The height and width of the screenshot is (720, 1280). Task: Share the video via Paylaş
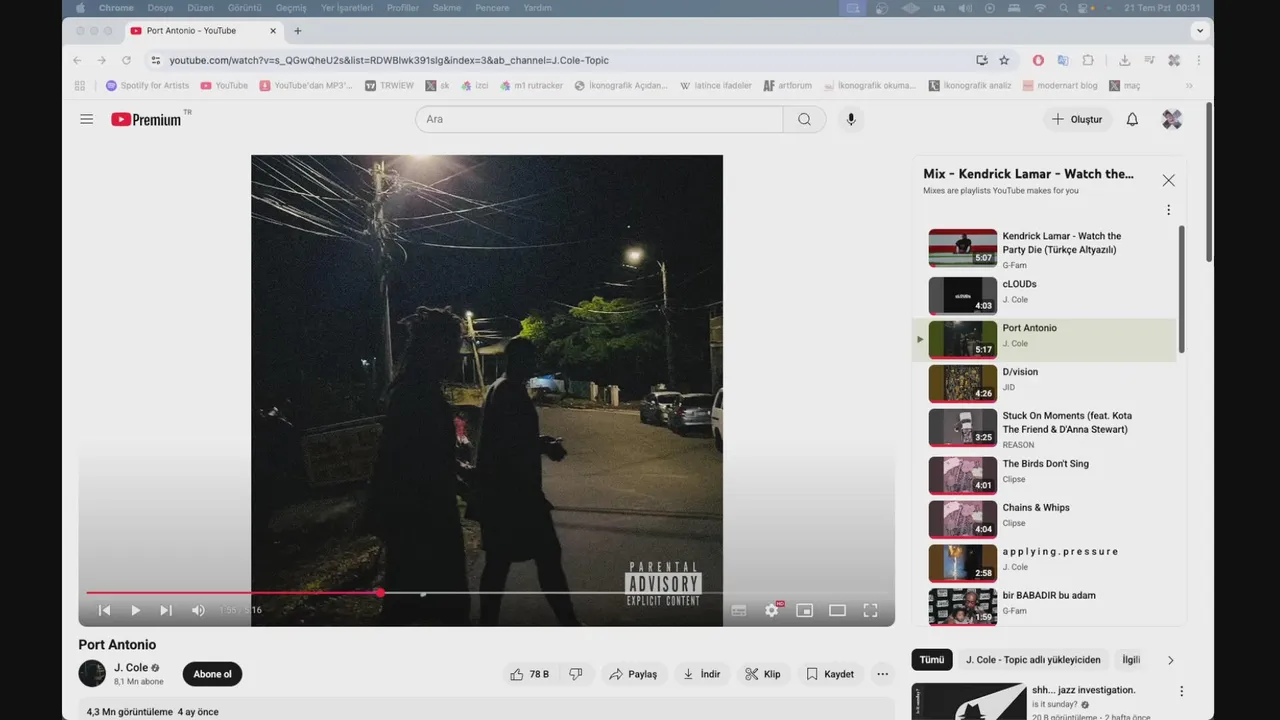[x=633, y=674]
